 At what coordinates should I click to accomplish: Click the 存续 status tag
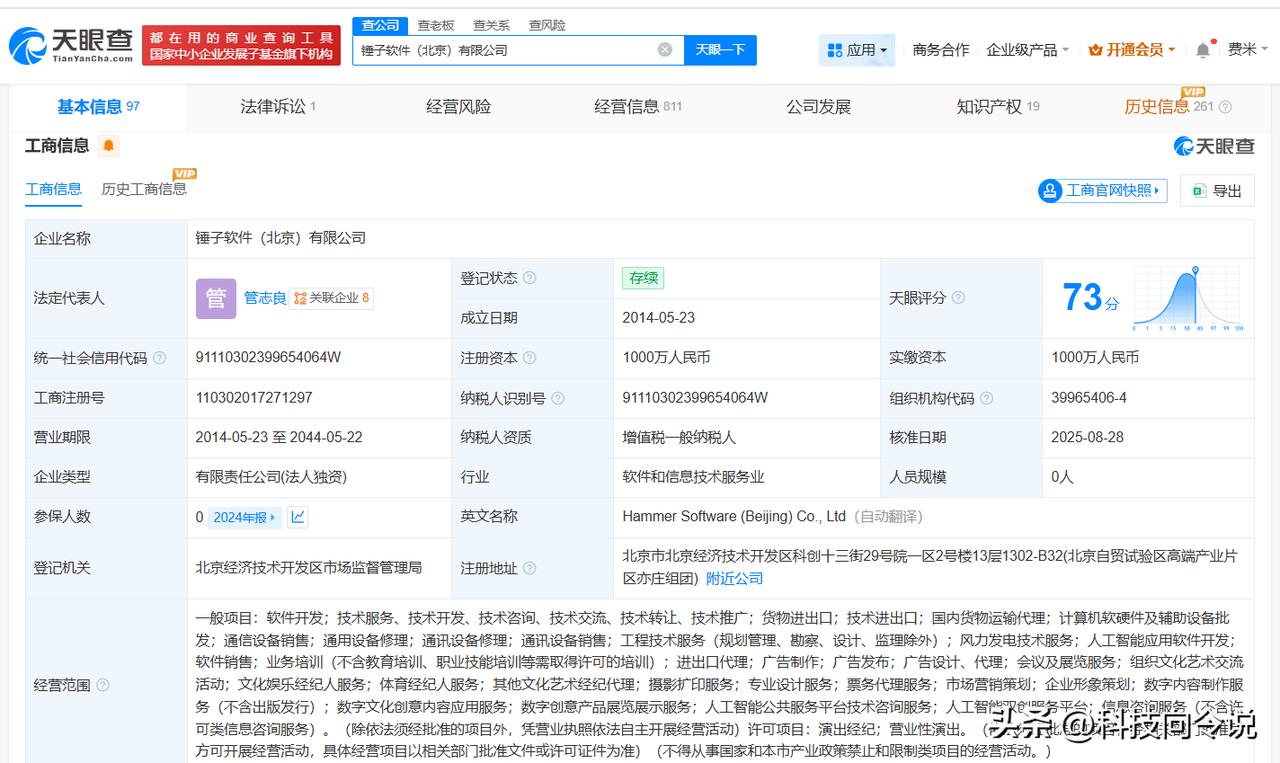642,278
